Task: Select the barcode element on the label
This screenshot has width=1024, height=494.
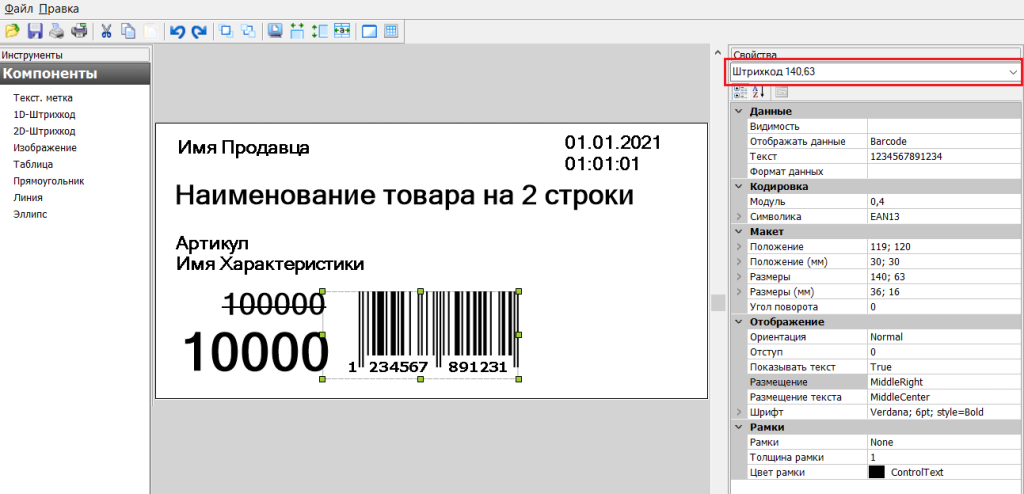Action: coord(421,335)
